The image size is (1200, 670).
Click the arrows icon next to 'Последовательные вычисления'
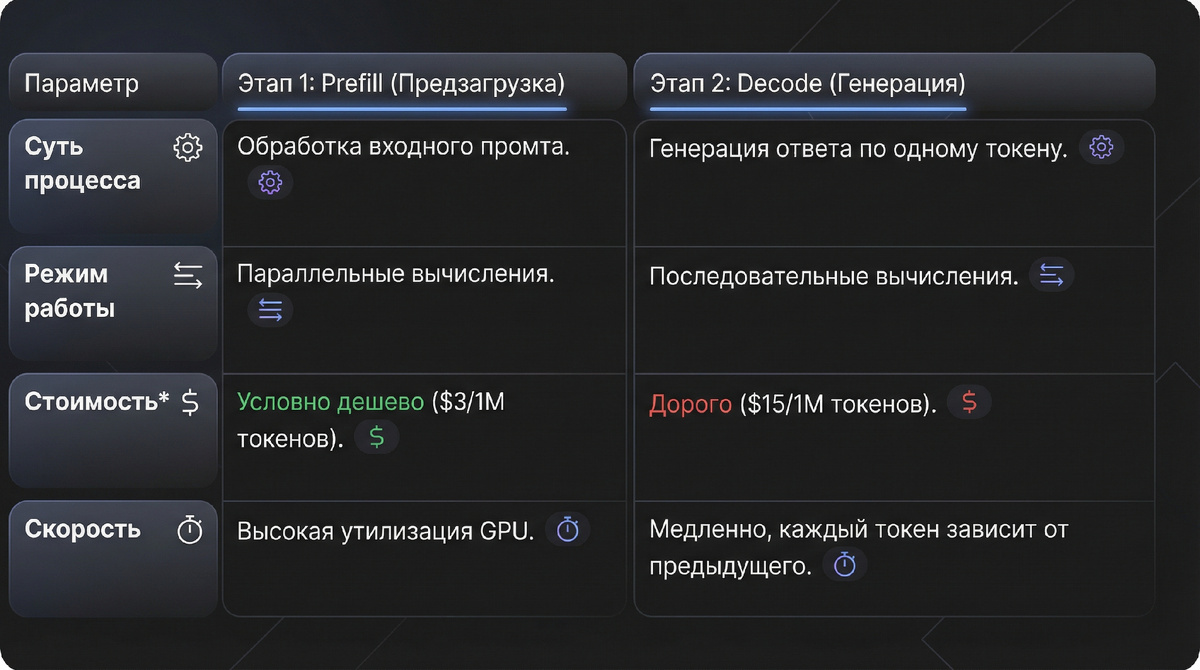click(1051, 275)
